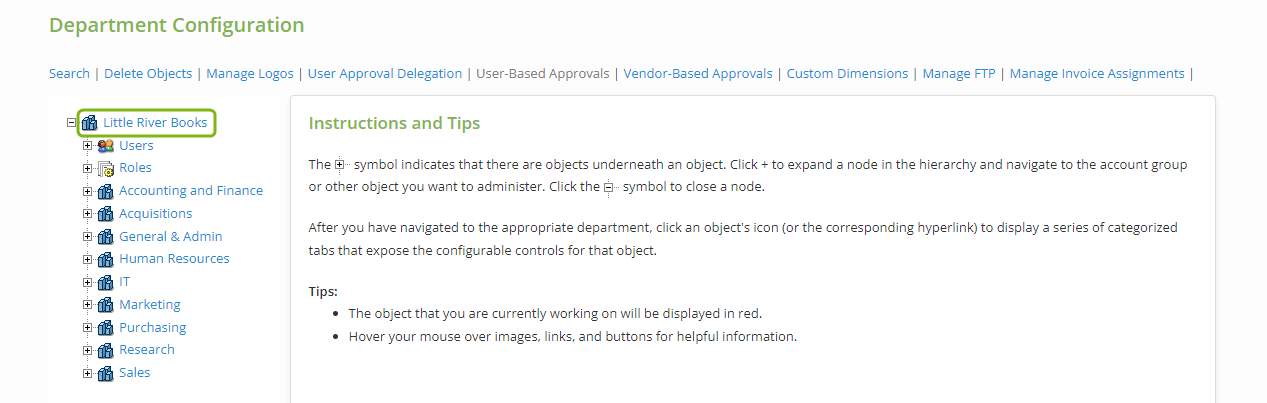Click the Accounting and Finance department icon

pos(105,191)
